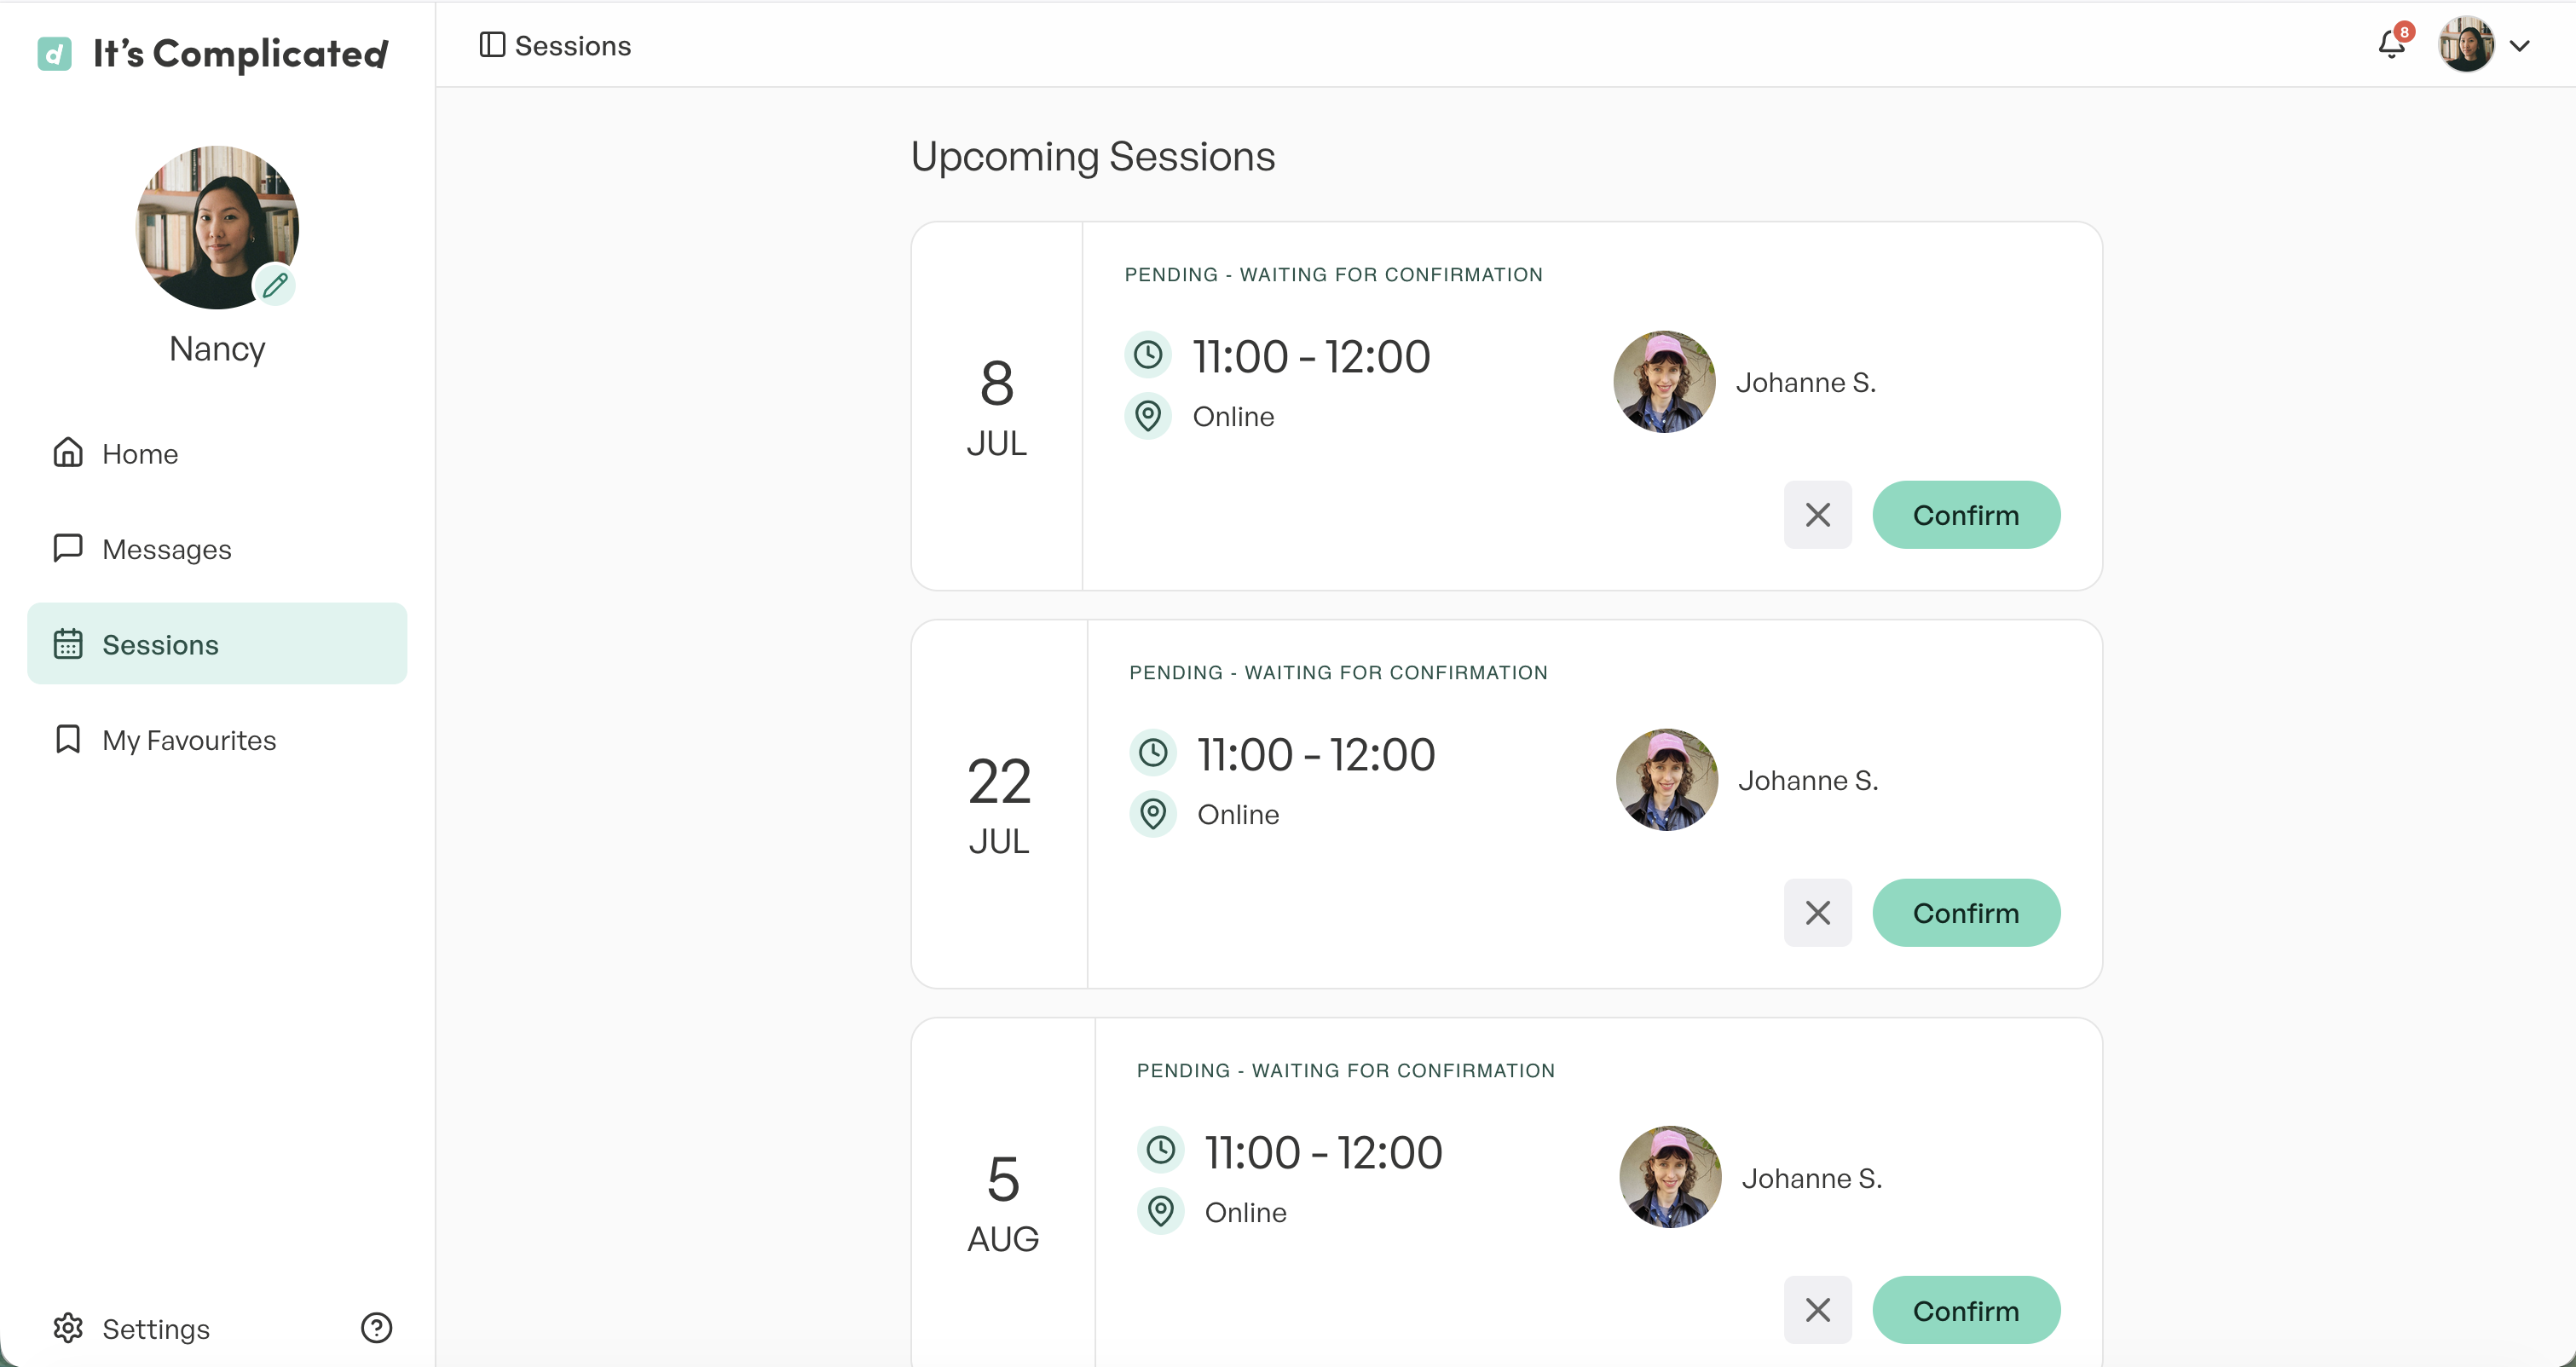The width and height of the screenshot is (2576, 1367).
Task: Click Nancy's profile picture in sidebar
Action: coord(217,227)
